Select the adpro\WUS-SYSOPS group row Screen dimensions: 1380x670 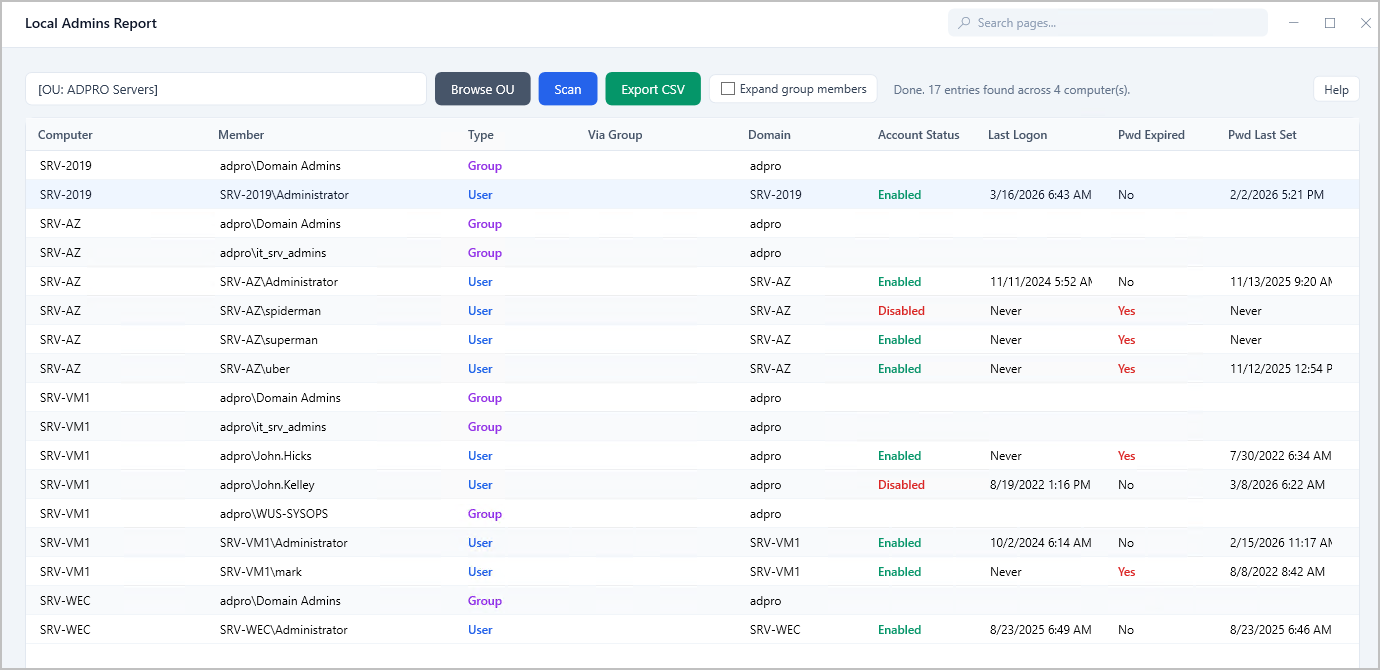(x=273, y=514)
